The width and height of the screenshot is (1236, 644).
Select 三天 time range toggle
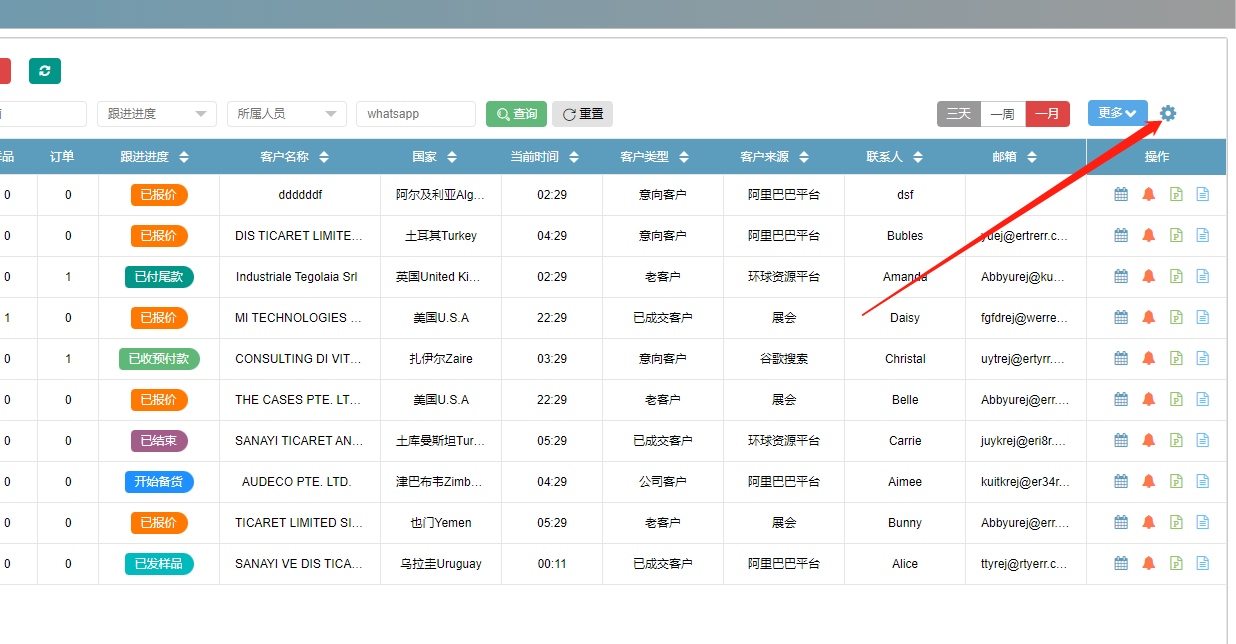[x=958, y=114]
